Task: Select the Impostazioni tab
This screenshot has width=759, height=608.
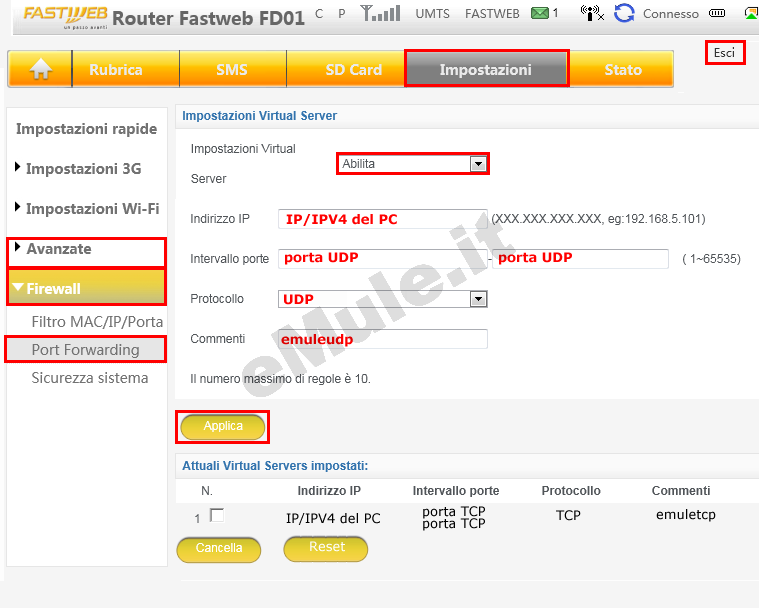Action: click(486, 69)
